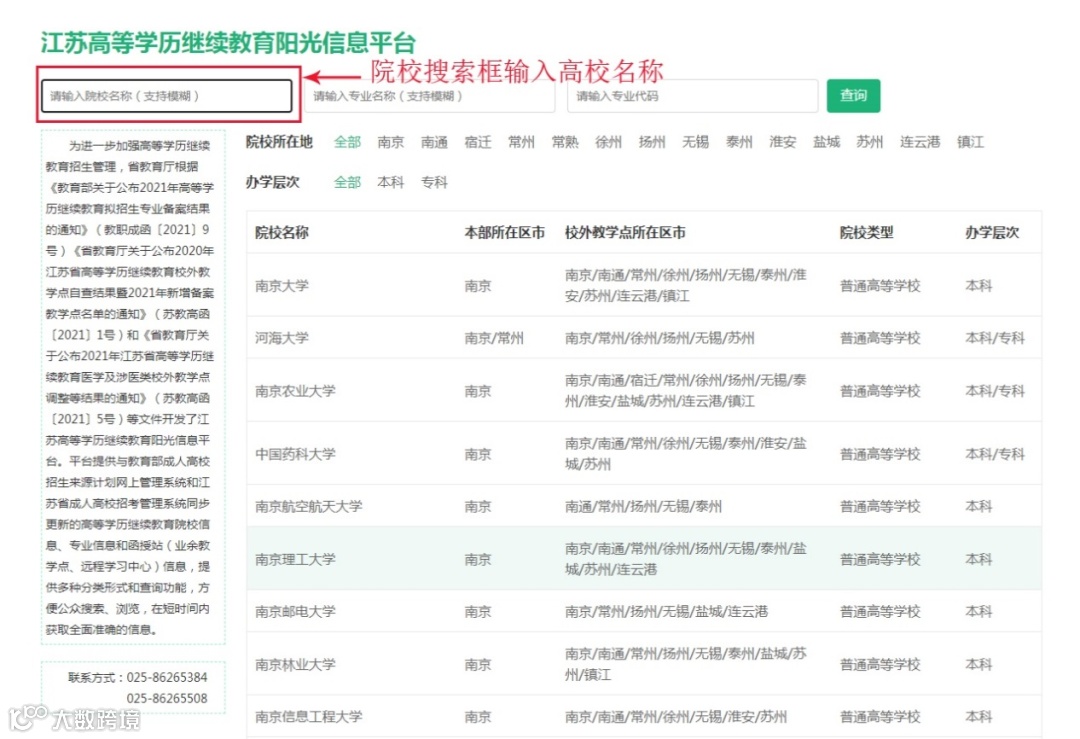Open the 南京邮电大学 row
1080x739 pixels.
coord(644,612)
